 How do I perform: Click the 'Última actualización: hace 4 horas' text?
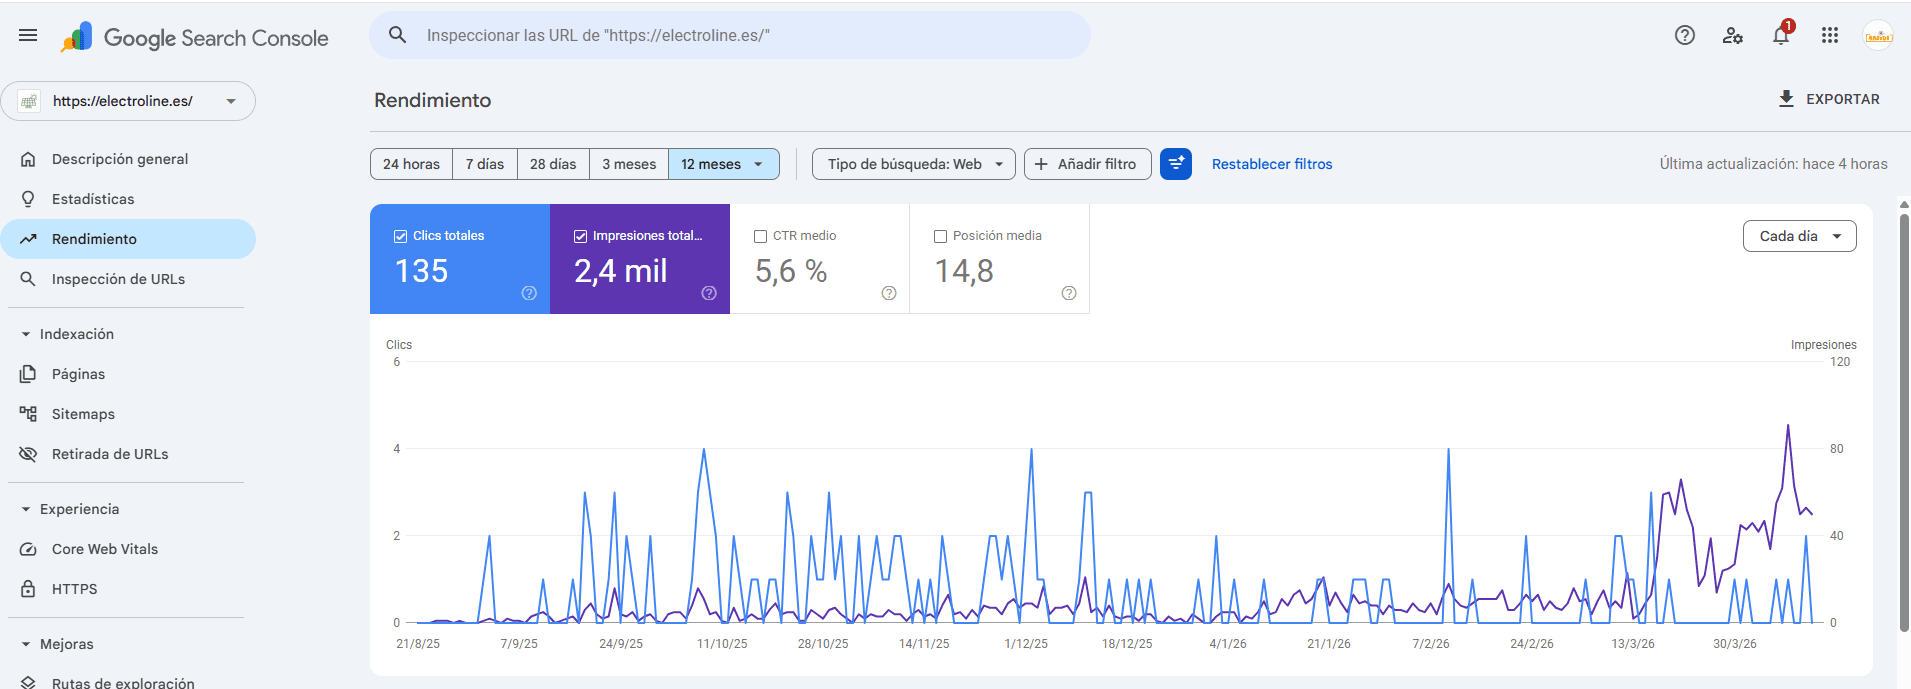point(1774,164)
